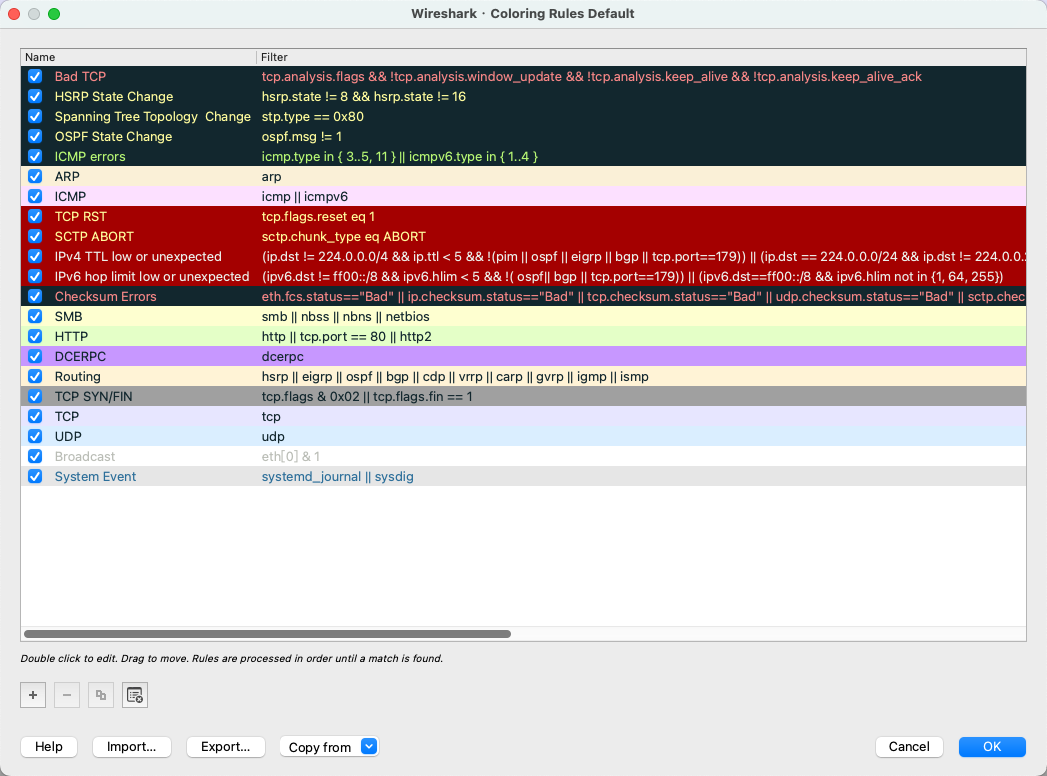Select the IPv6 hop limit low or unexpected rule

click(x=152, y=277)
